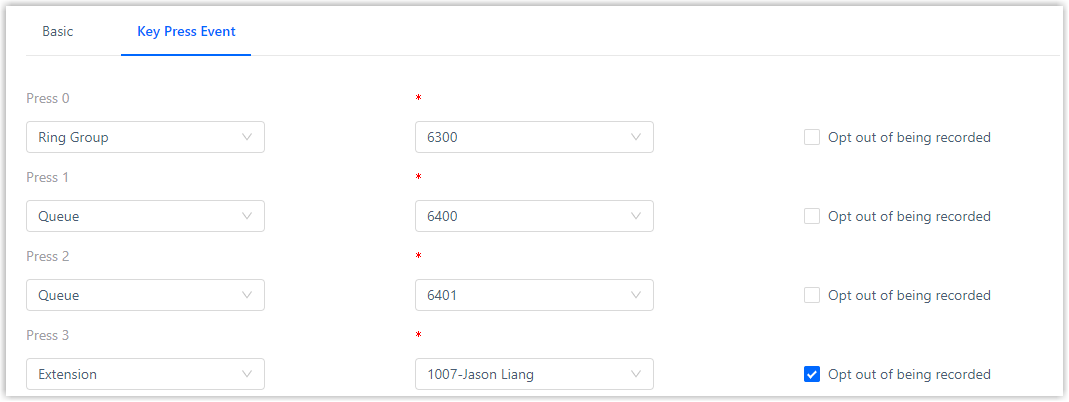This screenshot has width=1069, height=402.
Task: Uncheck recording opt-out for Press 3
Action: coord(812,374)
